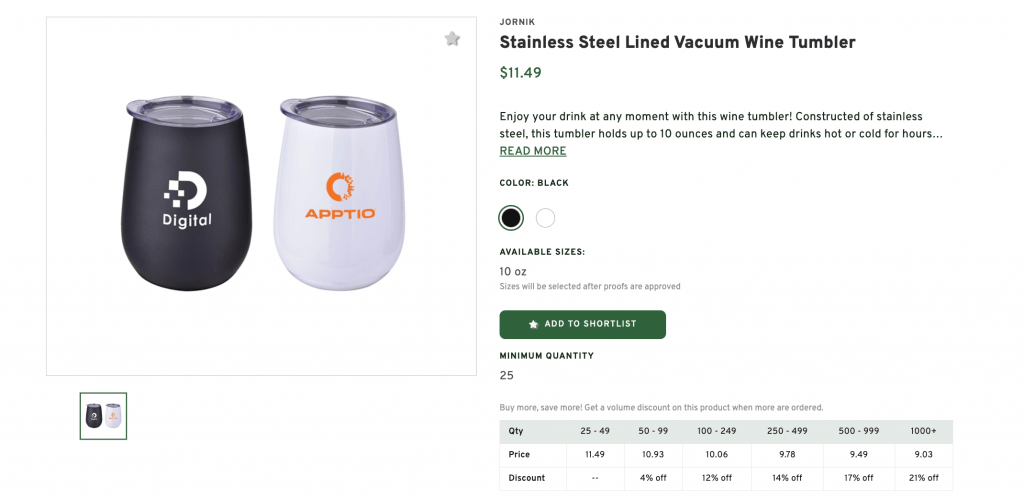Click the orange Apptio logo on white tumbler
Image resolution: width=1024 pixels, height=499 pixels.
pos(340,196)
